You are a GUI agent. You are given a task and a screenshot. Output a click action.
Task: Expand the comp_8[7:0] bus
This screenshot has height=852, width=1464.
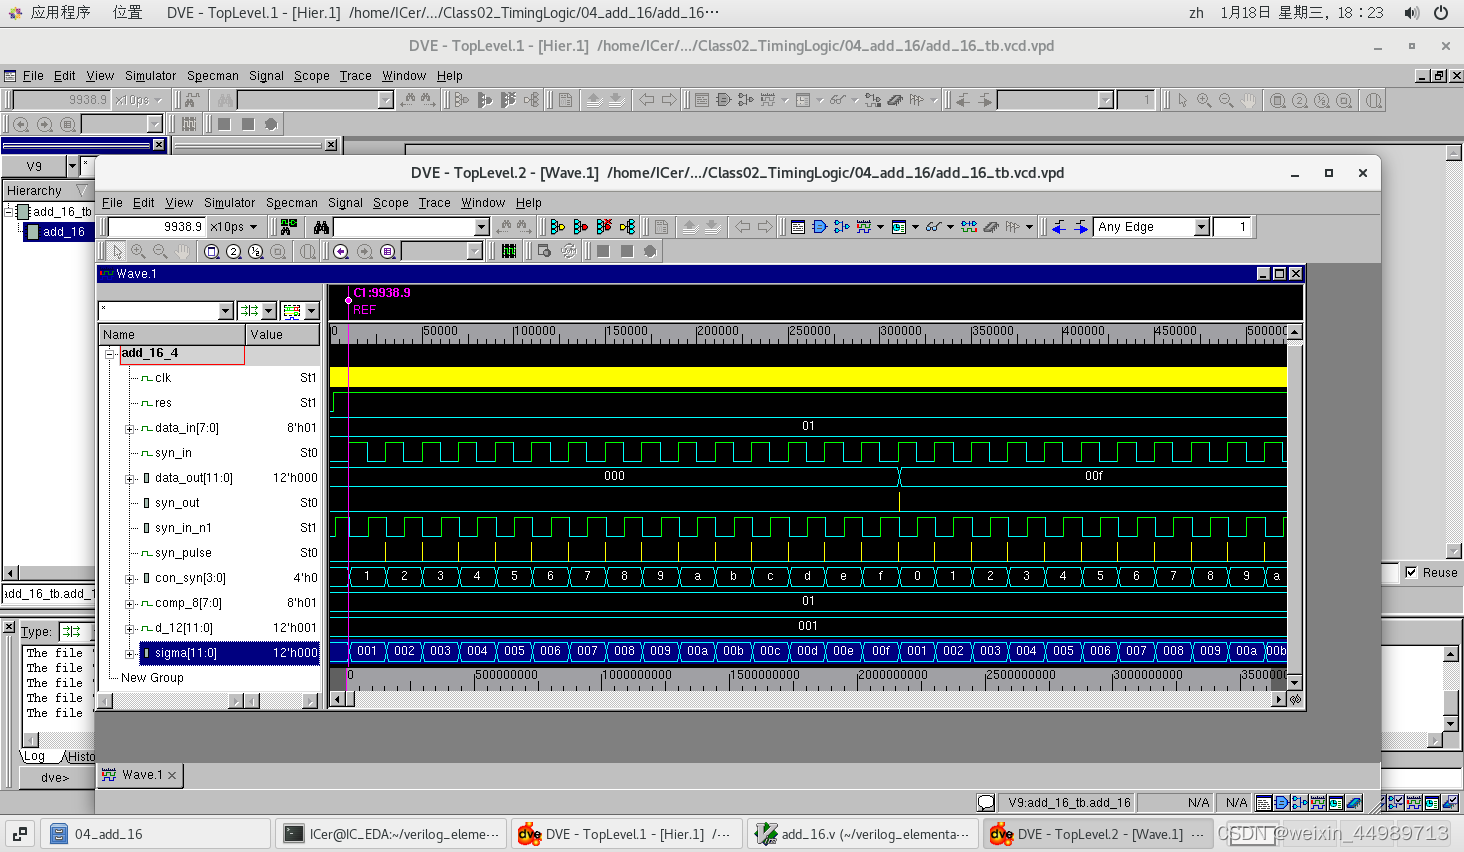(x=129, y=604)
